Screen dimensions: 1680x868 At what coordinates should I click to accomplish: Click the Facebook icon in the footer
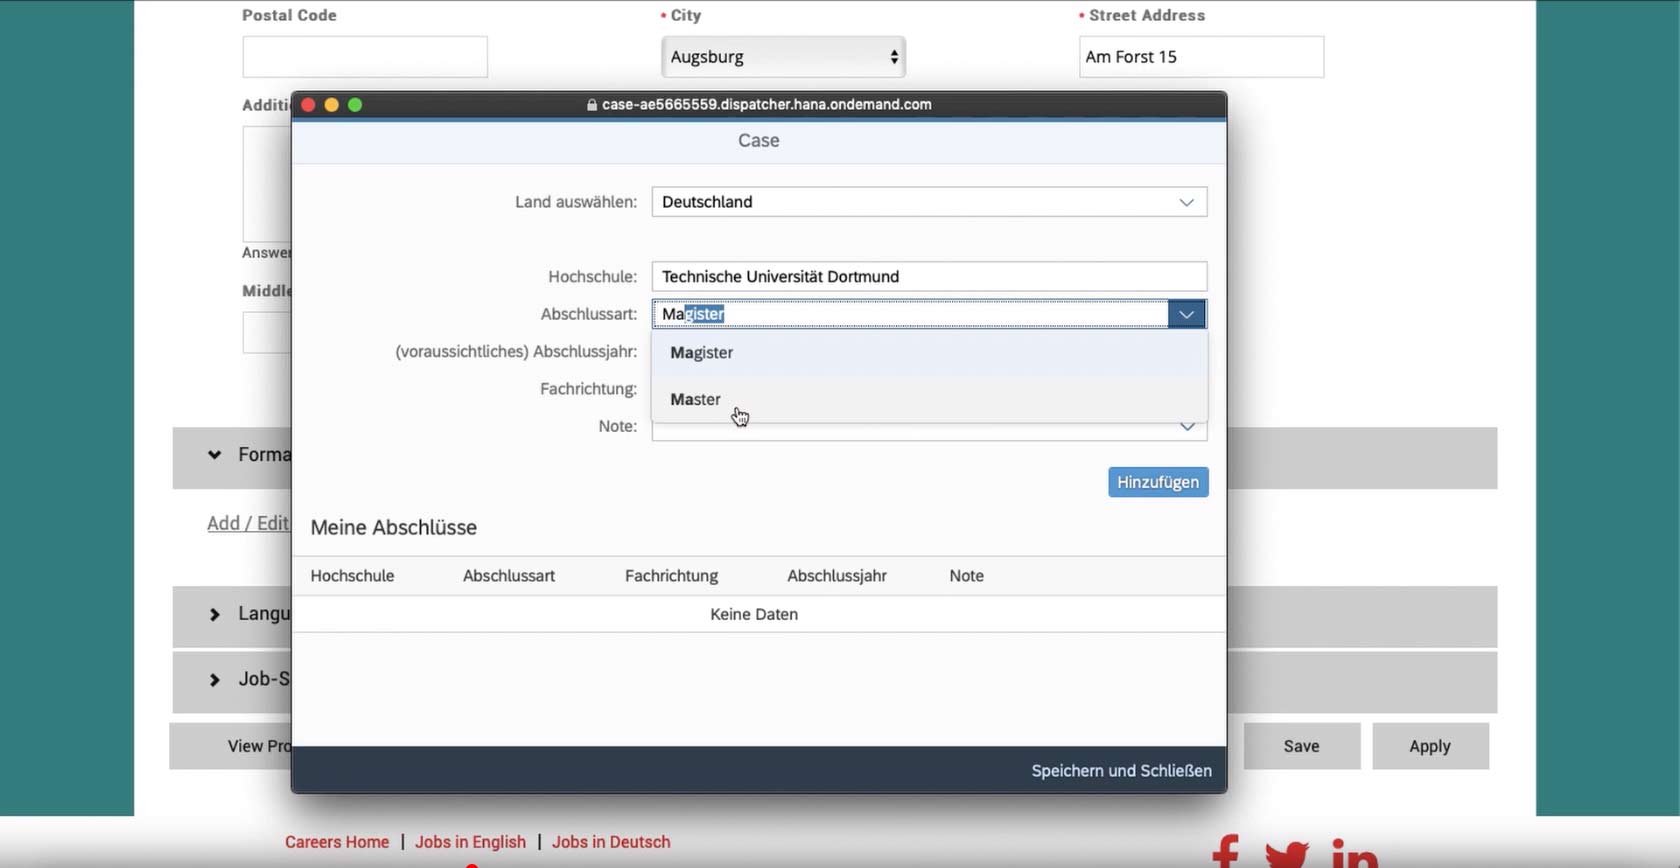click(1226, 852)
